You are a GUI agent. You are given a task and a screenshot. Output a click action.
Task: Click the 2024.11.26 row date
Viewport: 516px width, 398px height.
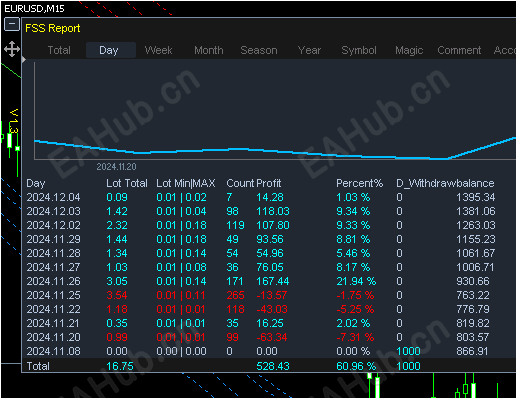pyautogui.click(x=53, y=281)
